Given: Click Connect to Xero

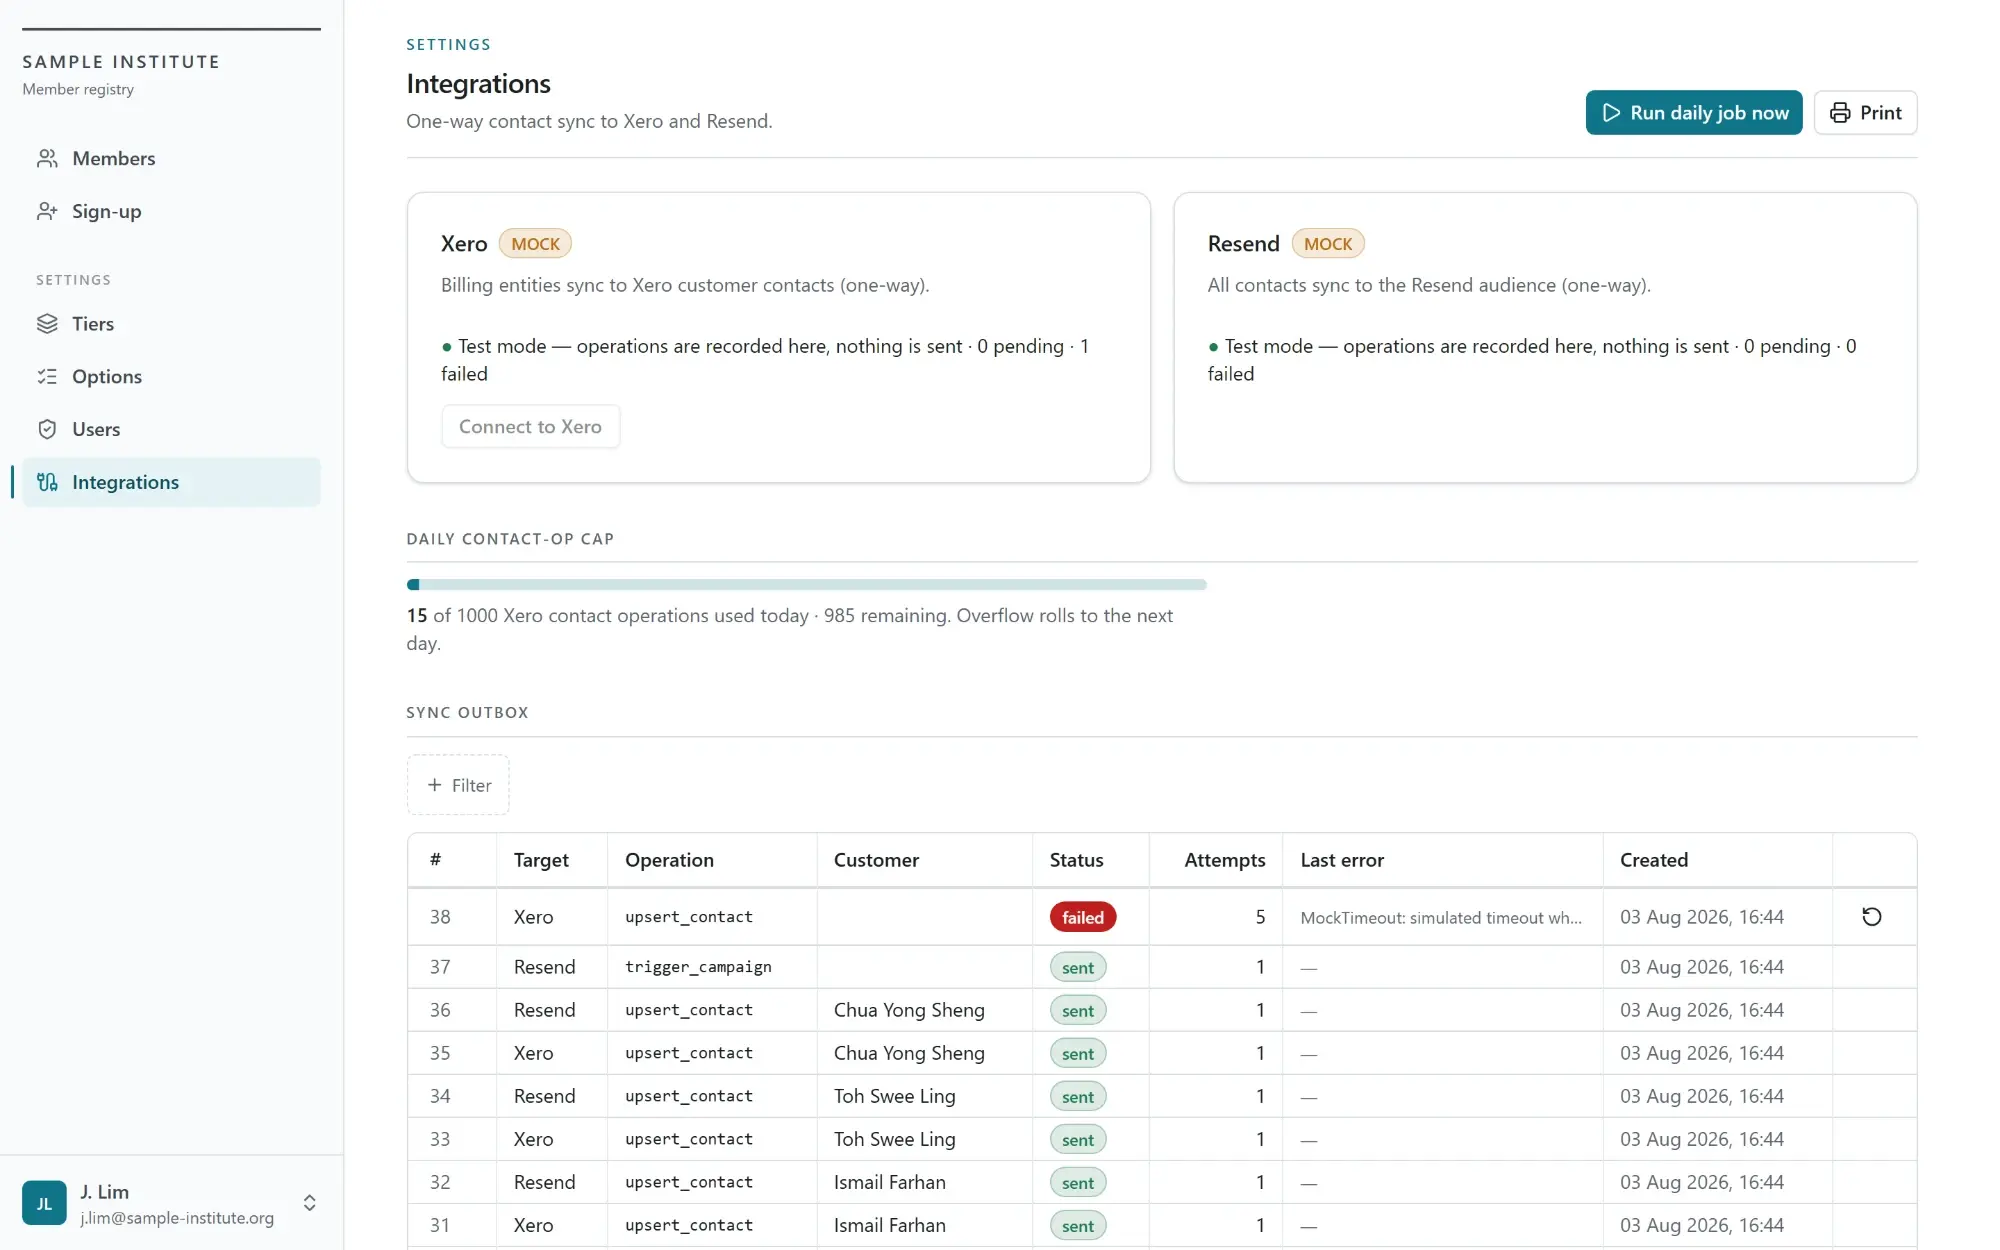Looking at the screenshot, I should point(530,426).
